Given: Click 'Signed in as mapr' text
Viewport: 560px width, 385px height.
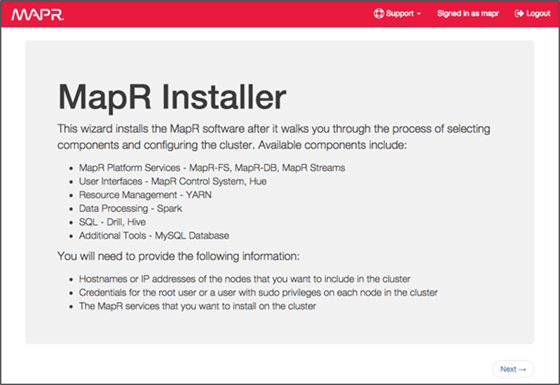Looking at the screenshot, I should (468, 14).
